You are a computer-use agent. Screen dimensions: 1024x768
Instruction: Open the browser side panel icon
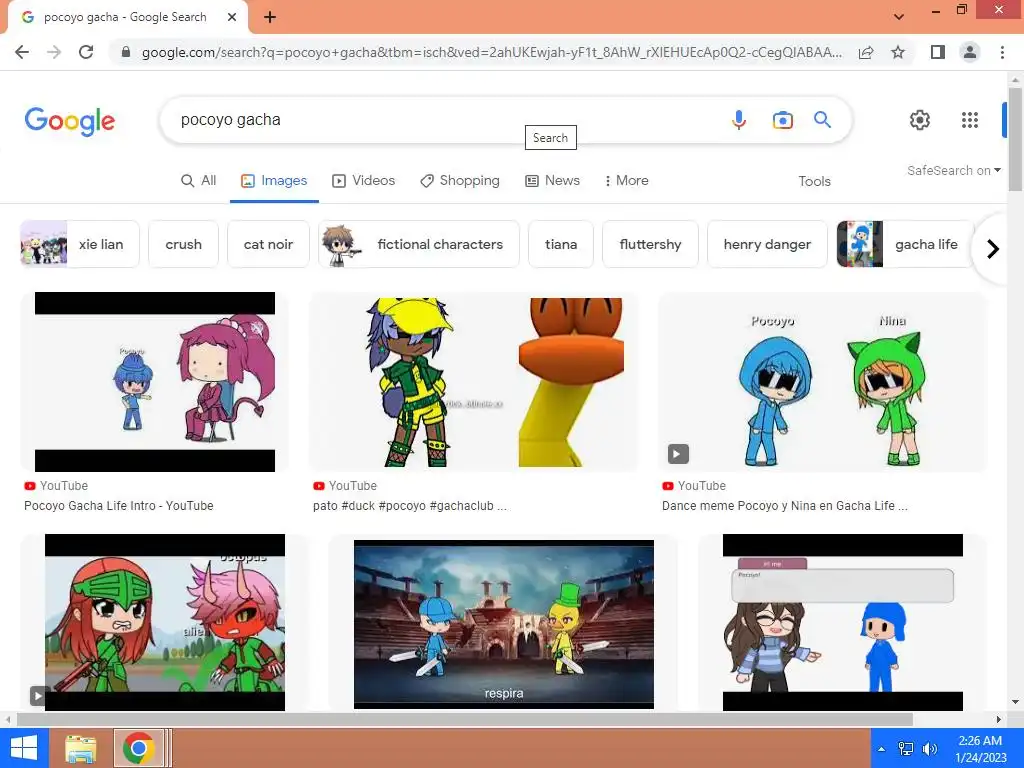[x=938, y=52]
